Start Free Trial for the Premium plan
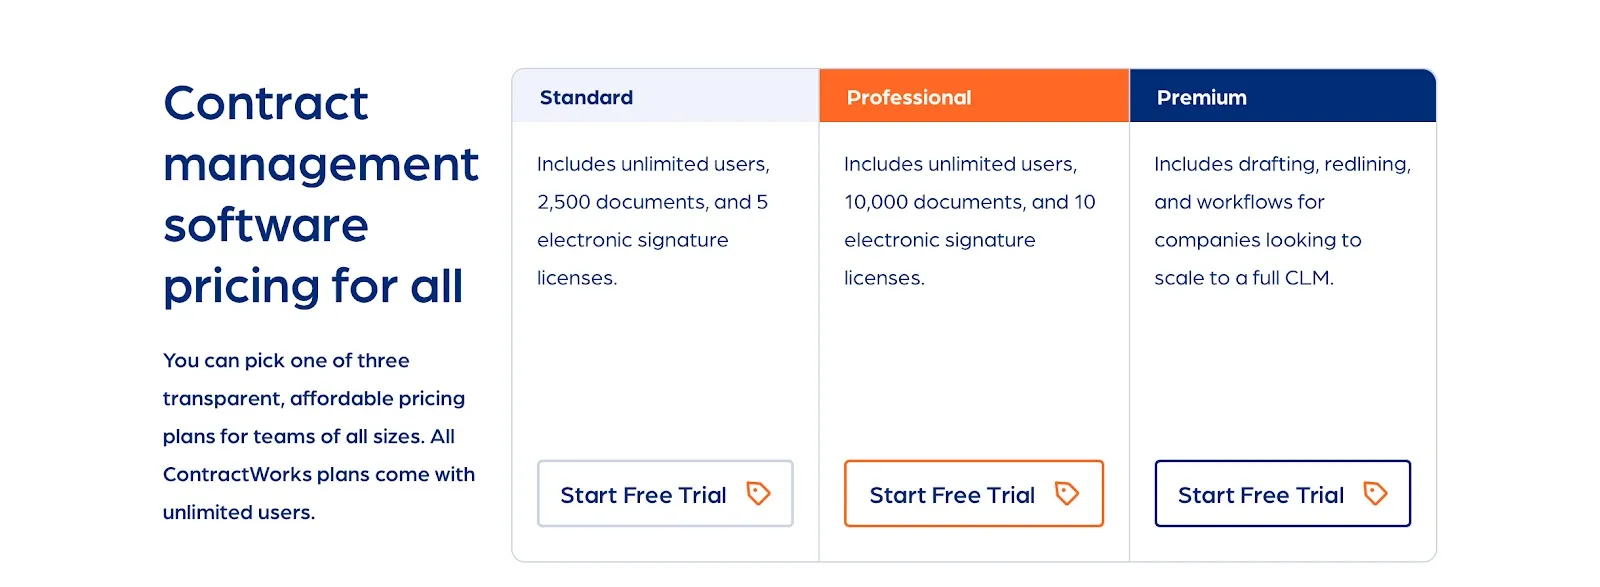1600x587 pixels. pyautogui.click(x=1283, y=493)
